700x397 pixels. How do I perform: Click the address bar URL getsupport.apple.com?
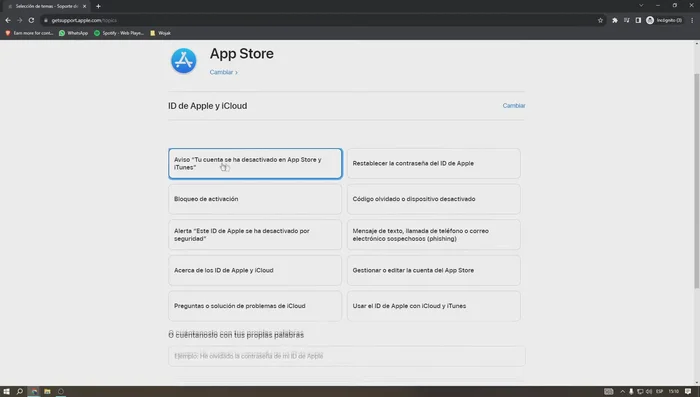click(83, 20)
